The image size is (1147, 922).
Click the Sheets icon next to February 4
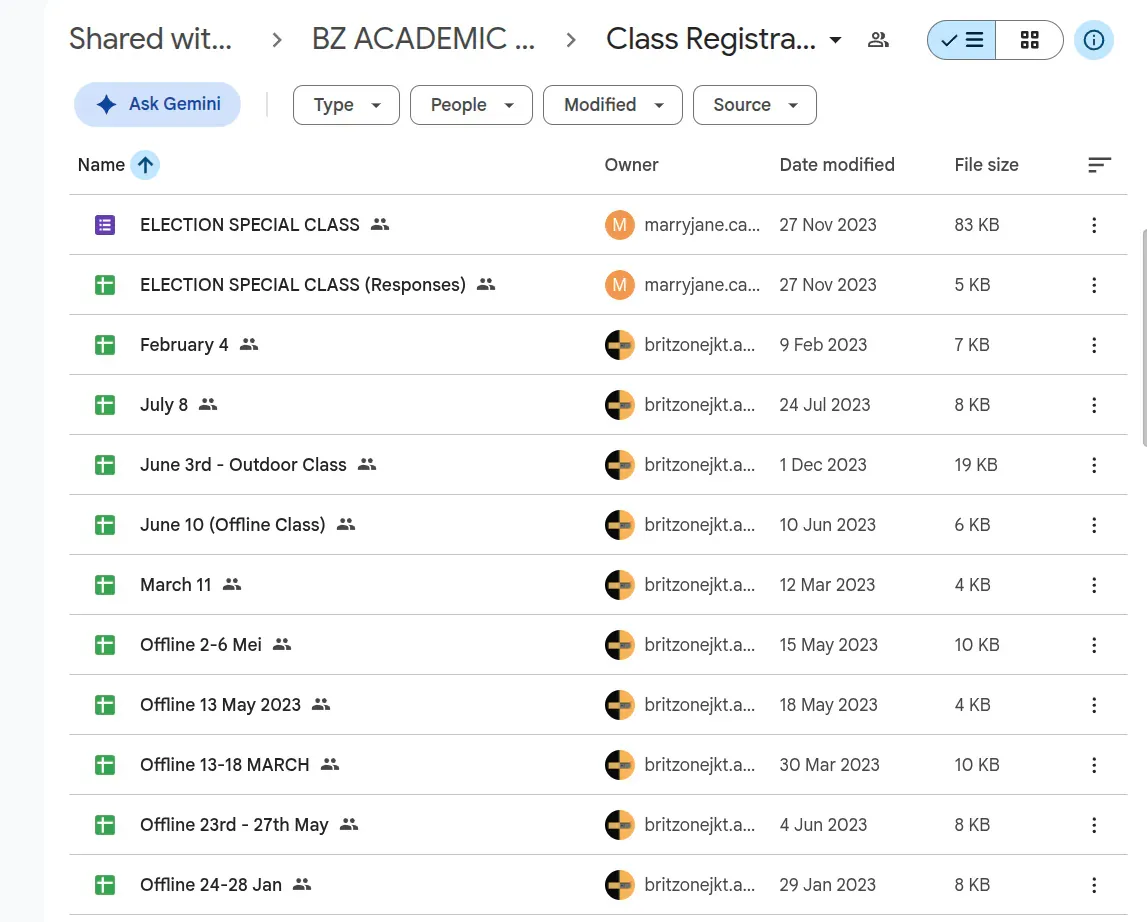tap(105, 345)
